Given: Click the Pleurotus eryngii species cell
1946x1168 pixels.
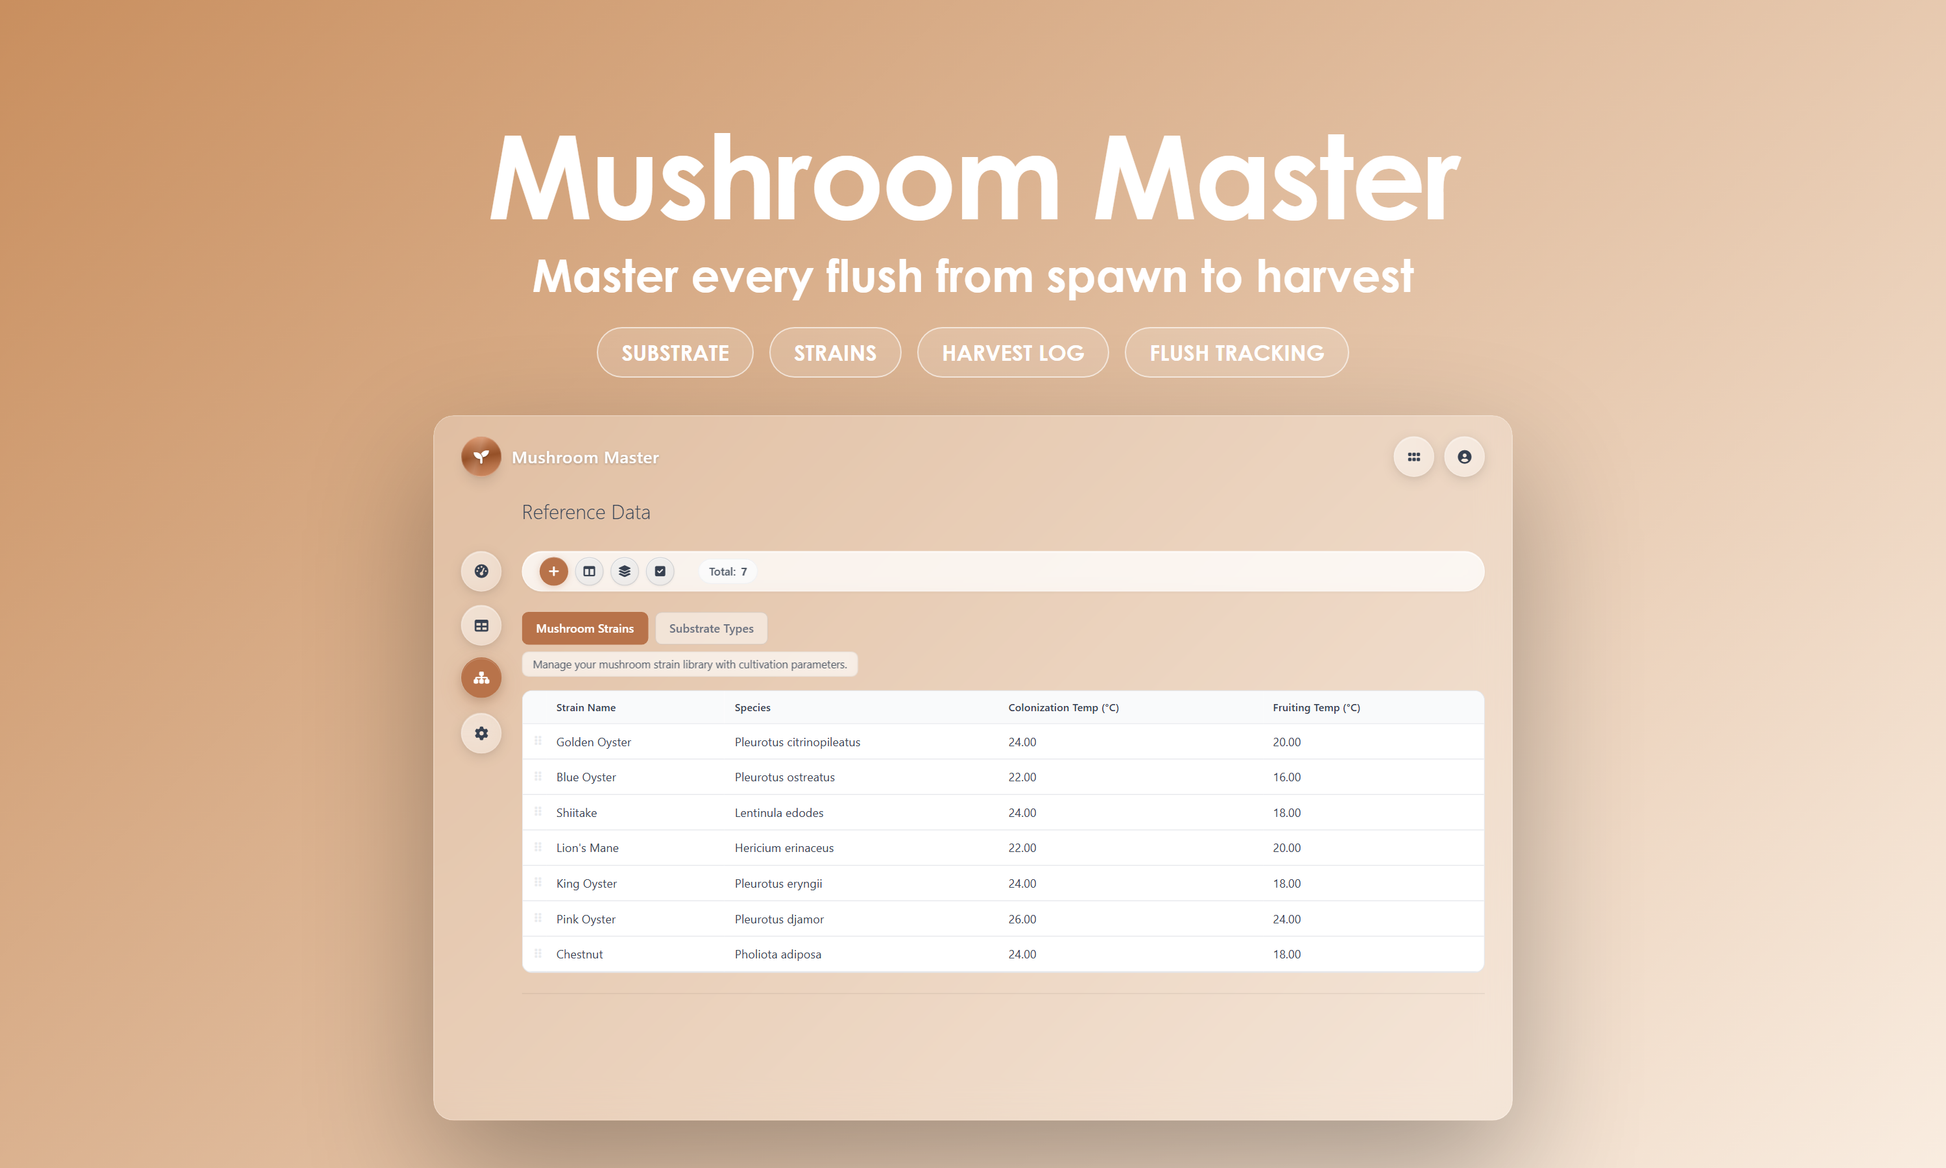Looking at the screenshot, I should [x=778, y=884].
